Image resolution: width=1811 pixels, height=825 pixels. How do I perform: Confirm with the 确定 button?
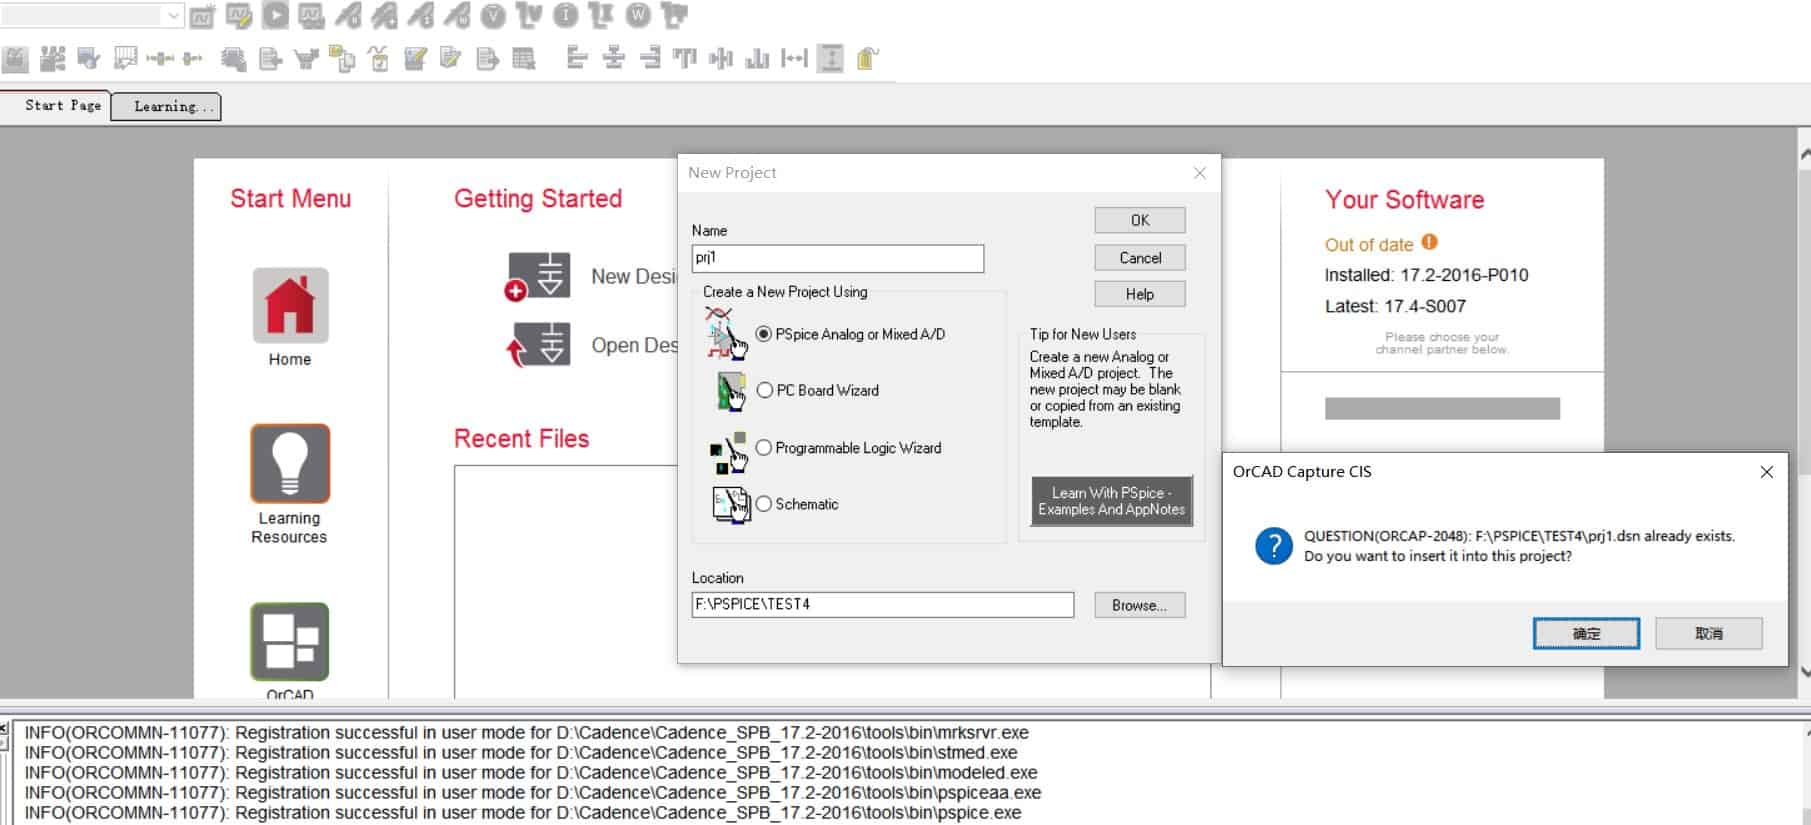click(x=1586, y=633)
